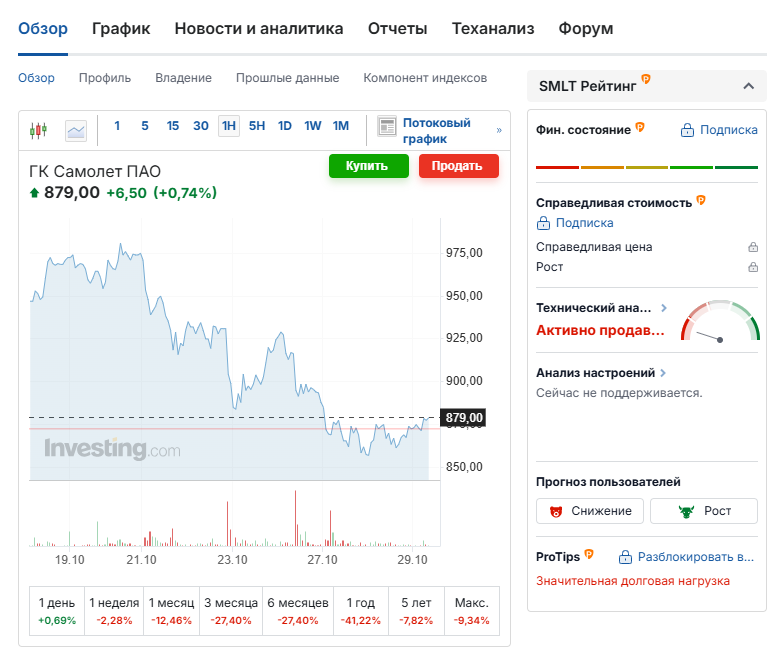Click the Технический анализ heading
Image resolution: width=776 pixels, height=650 pixels.
[x=594, y=308]
